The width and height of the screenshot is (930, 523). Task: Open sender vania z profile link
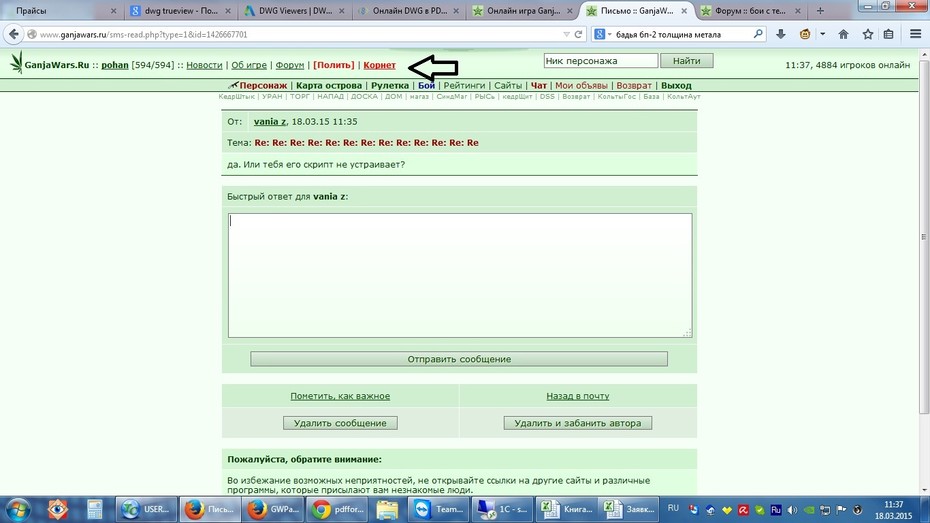(270, 121)
